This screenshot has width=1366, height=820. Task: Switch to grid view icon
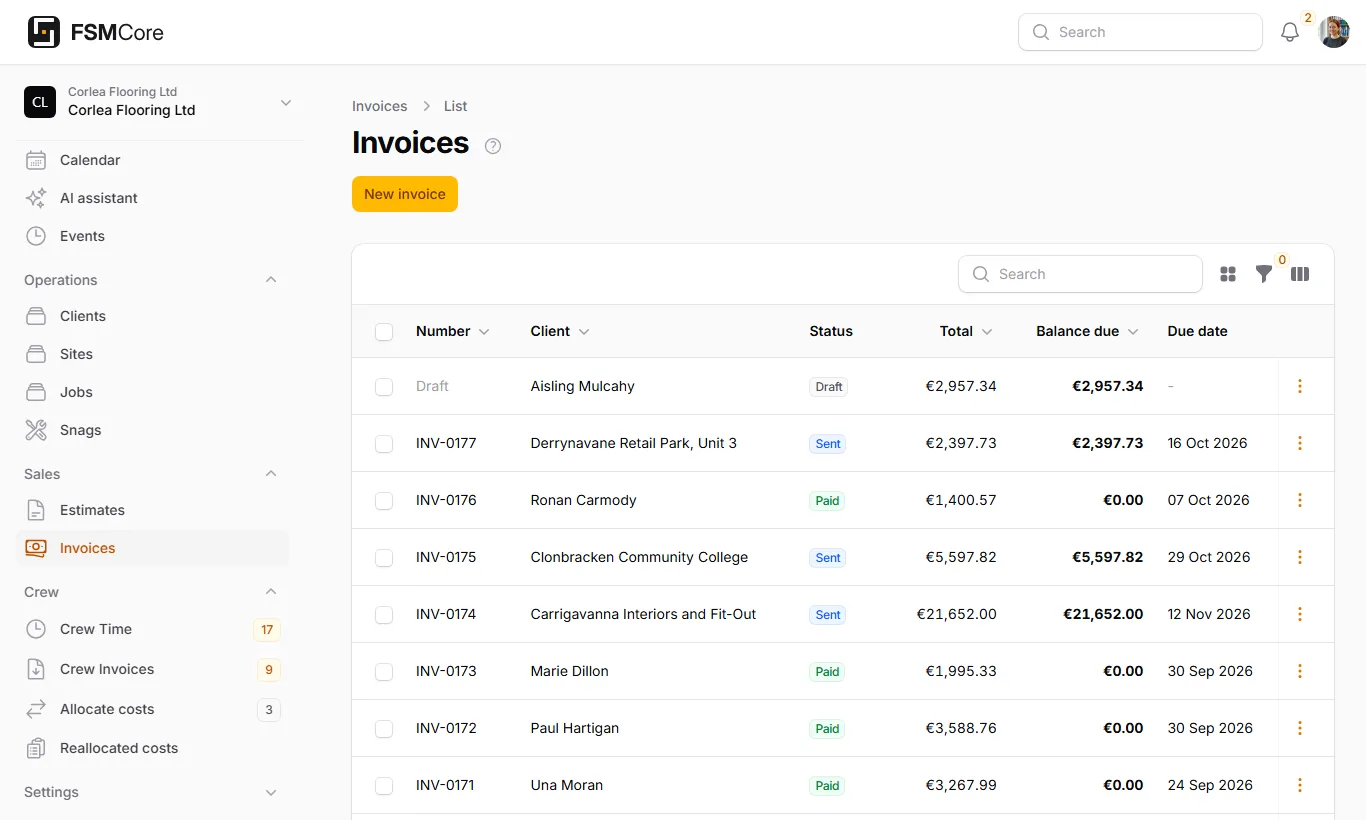tap(1228, 274)
